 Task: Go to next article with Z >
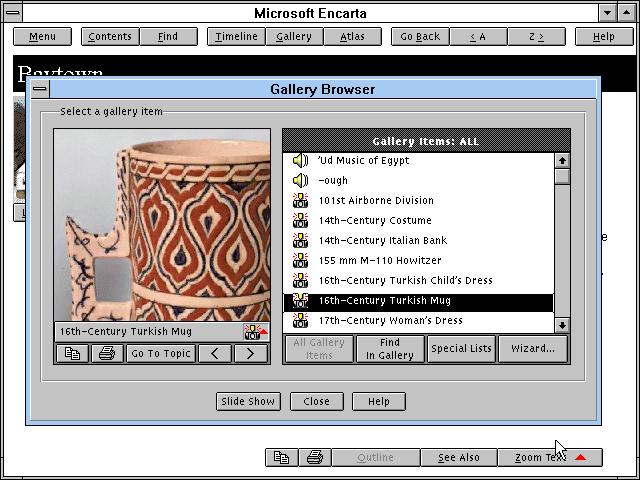pyautogui.click(x=536, y=37)
